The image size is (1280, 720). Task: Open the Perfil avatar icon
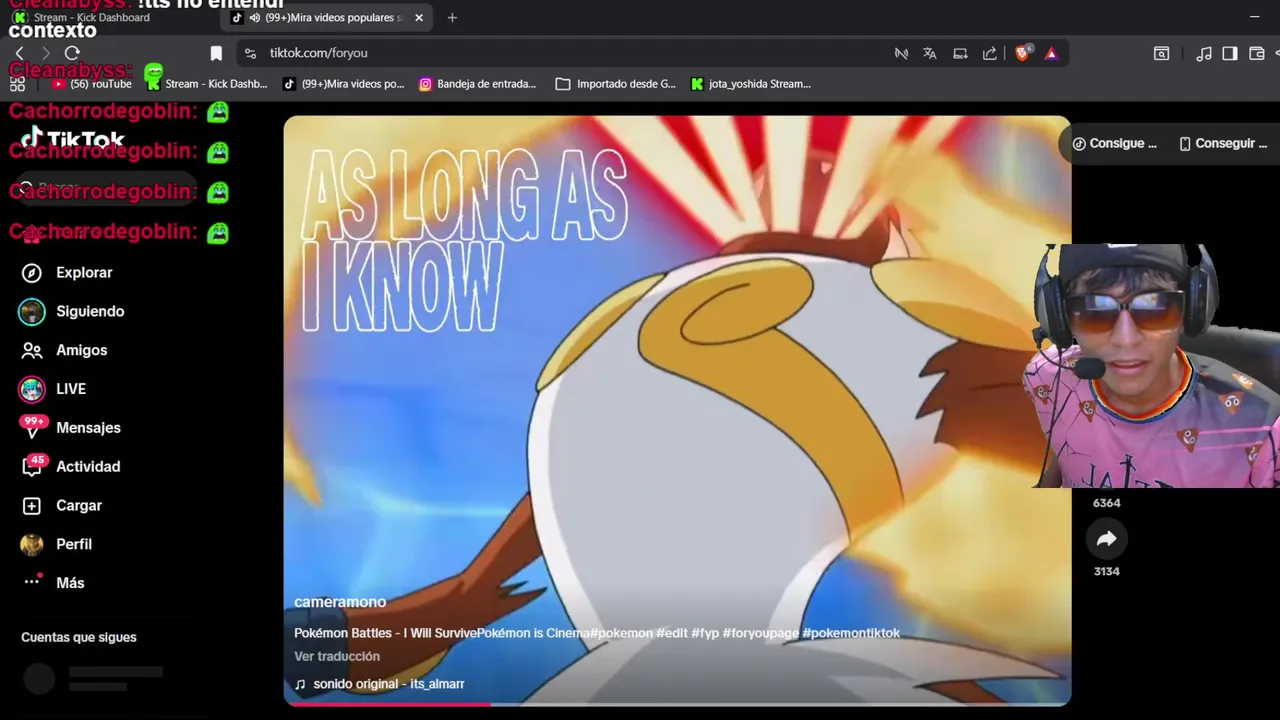tap(32, 545)
